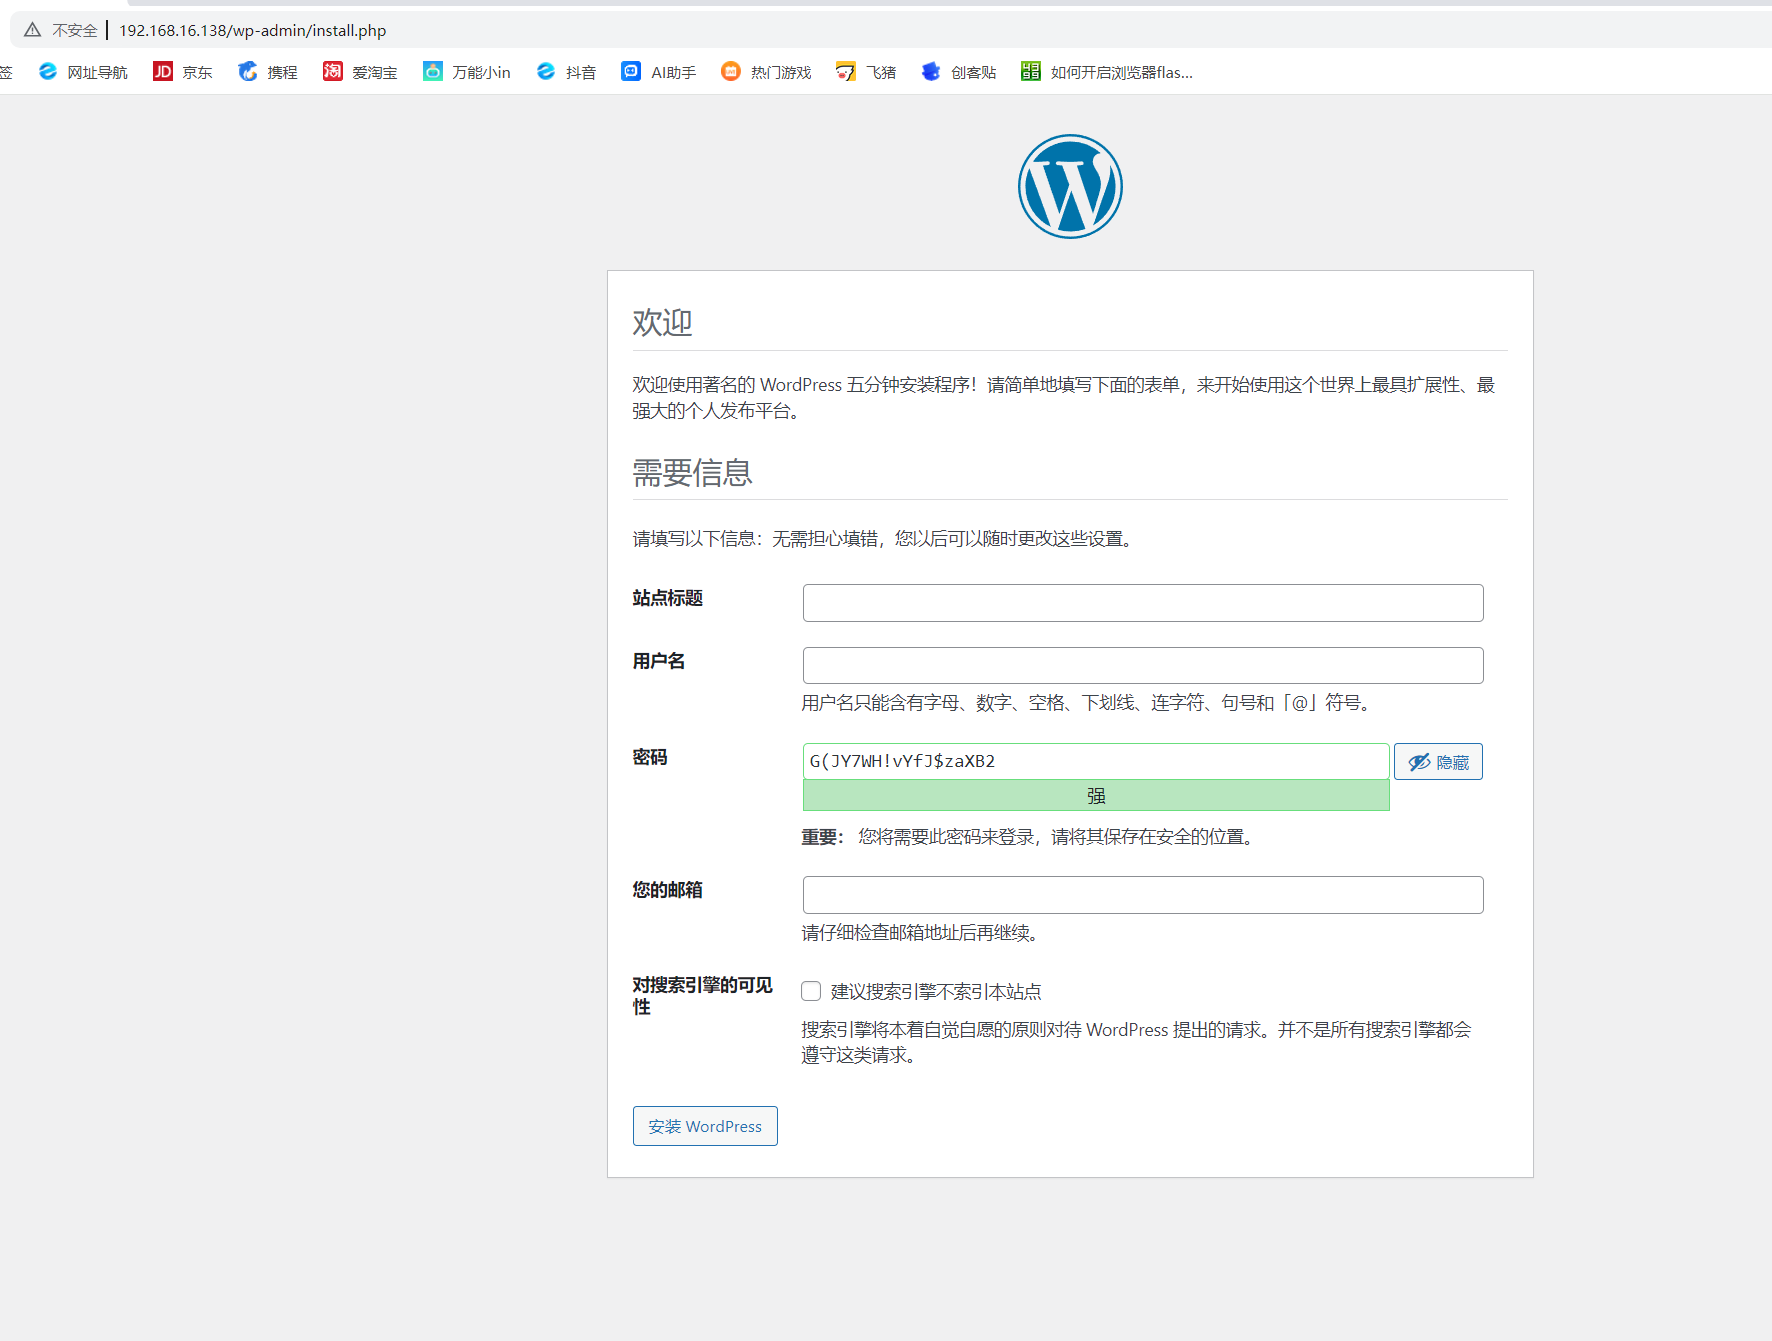Click the 用户名只能含有字母 hint text

tap(1088, 703)
